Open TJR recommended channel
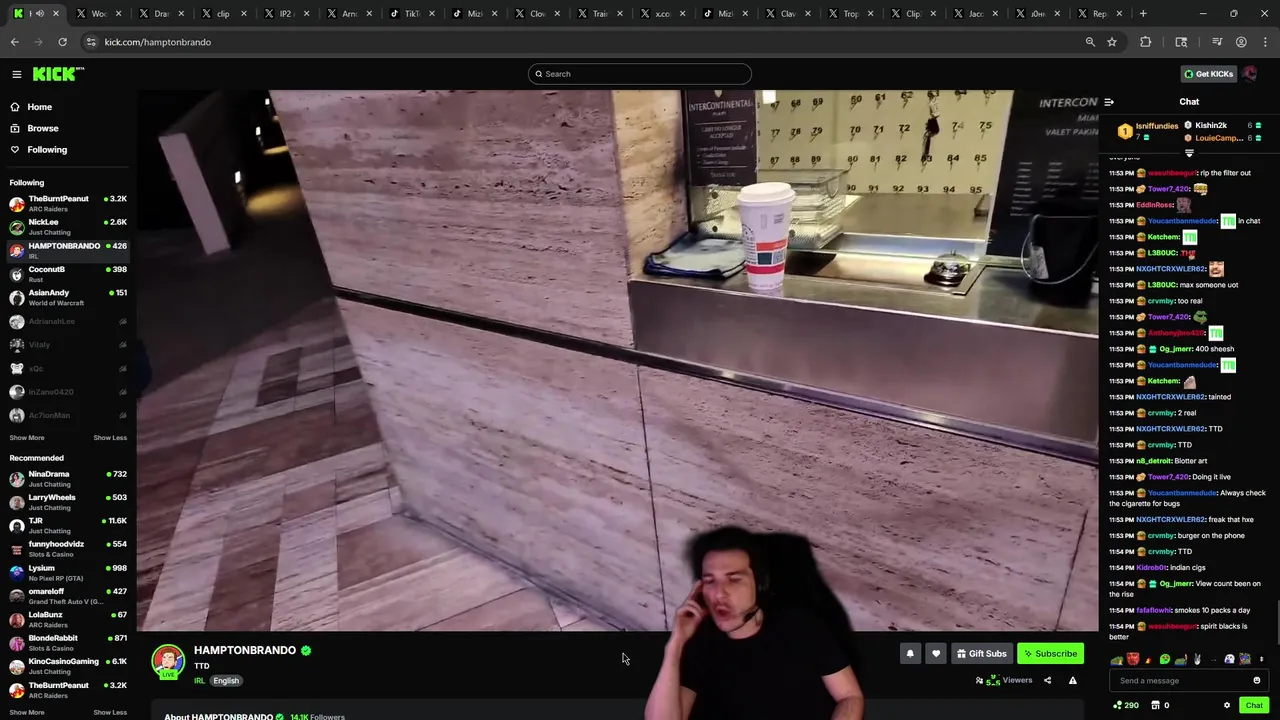 pyautogui.click(x=68, y=526)
